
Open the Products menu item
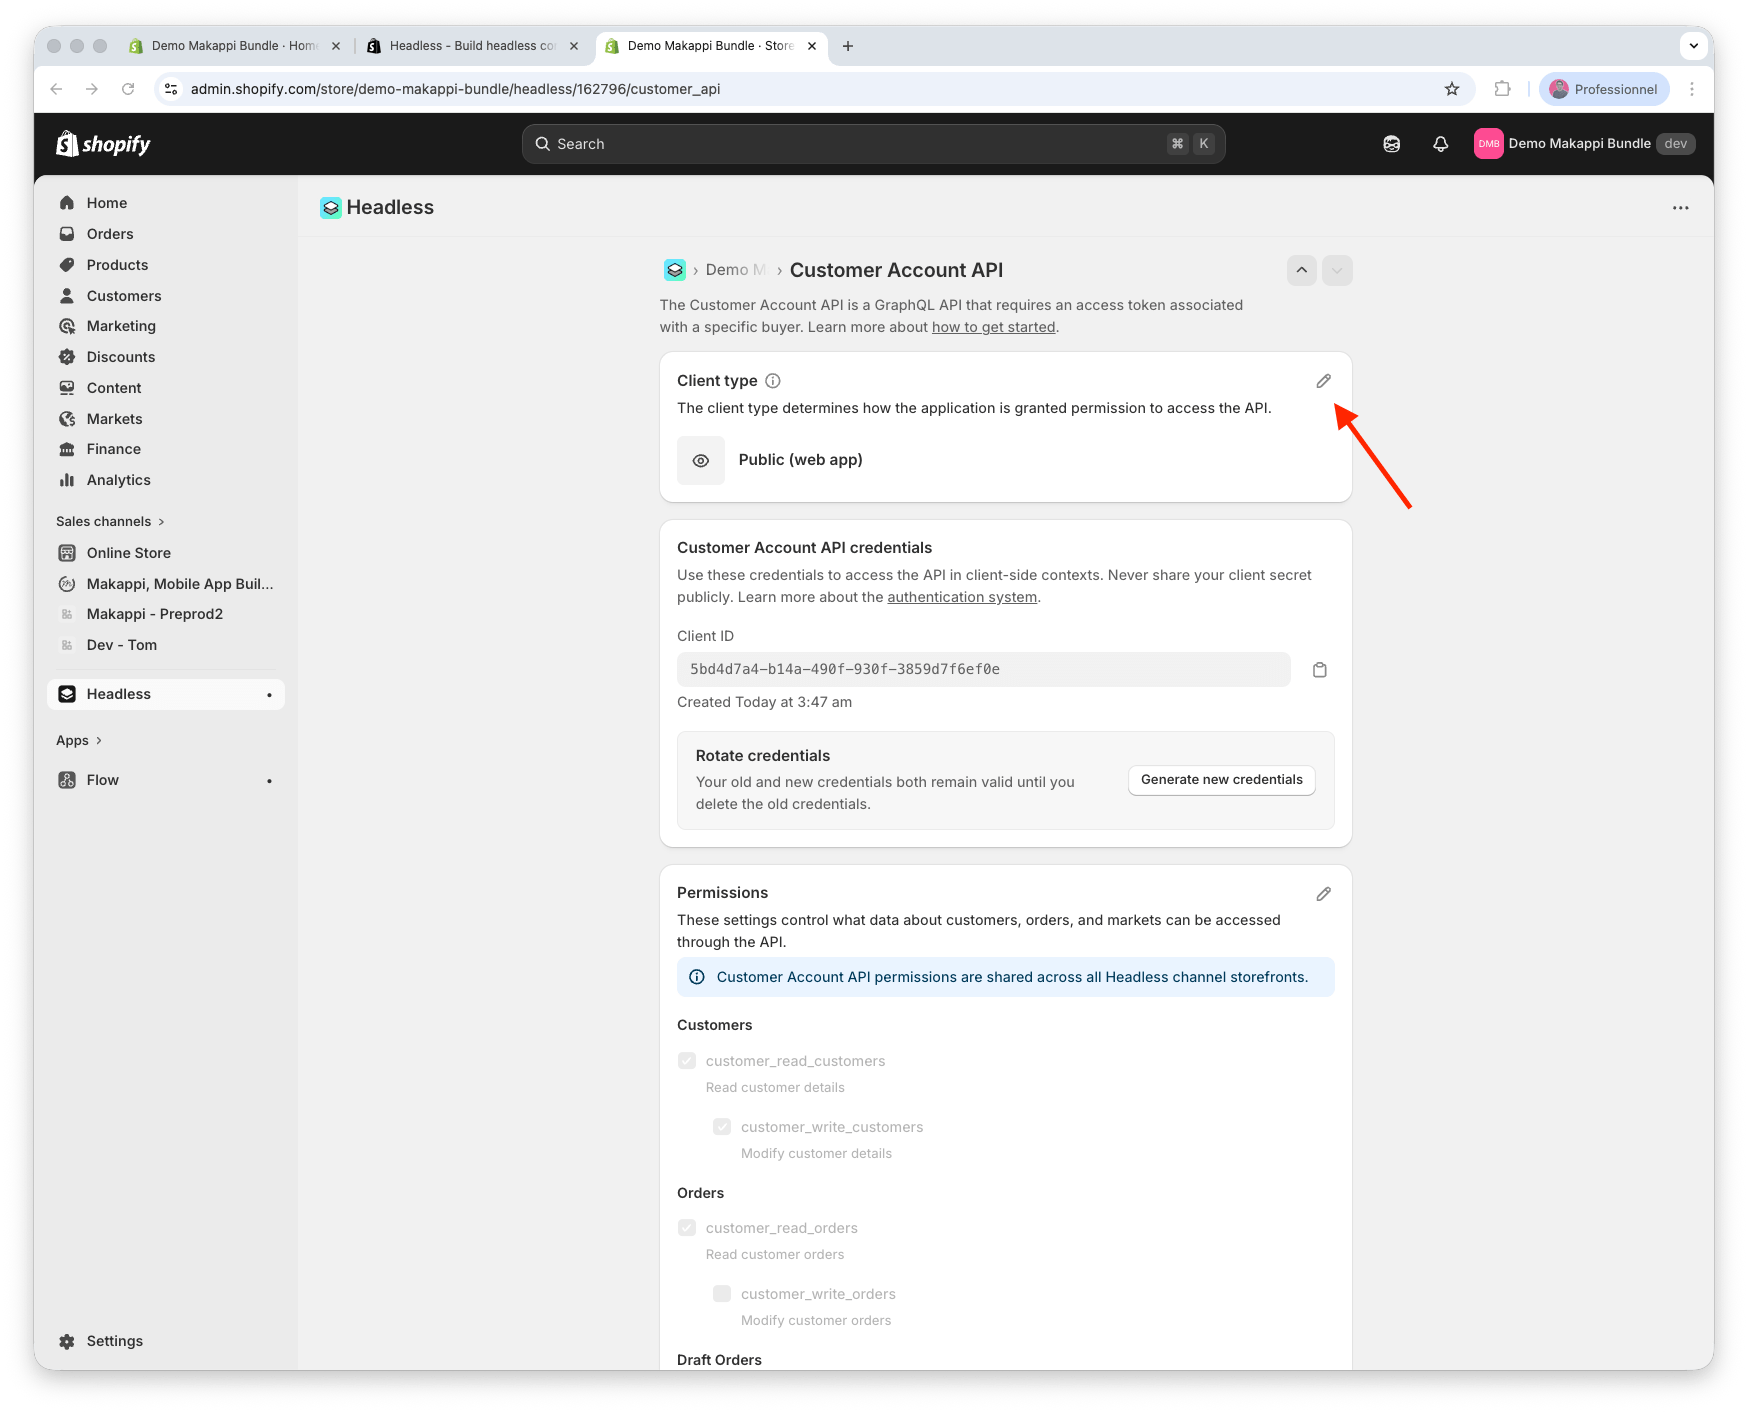tap(117, 265)
